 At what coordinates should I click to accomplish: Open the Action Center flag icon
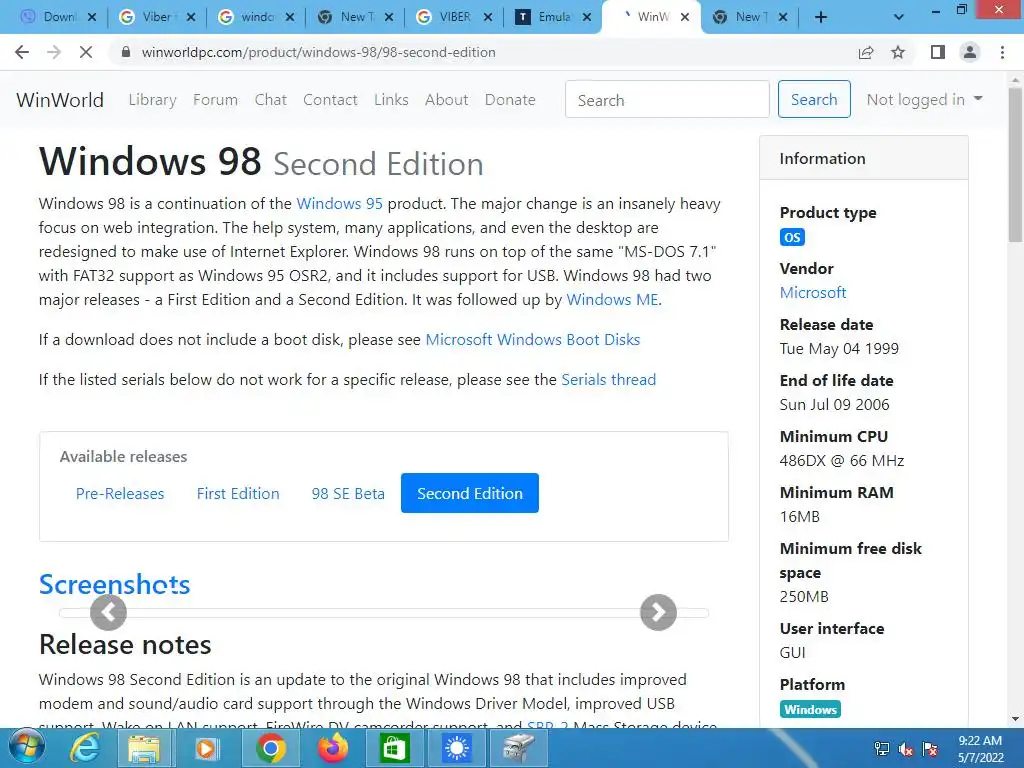pos(930,749)
